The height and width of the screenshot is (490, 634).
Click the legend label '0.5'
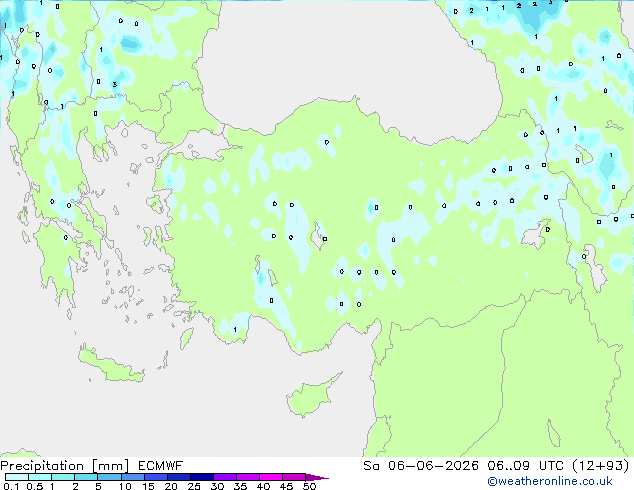coord(34,486)
